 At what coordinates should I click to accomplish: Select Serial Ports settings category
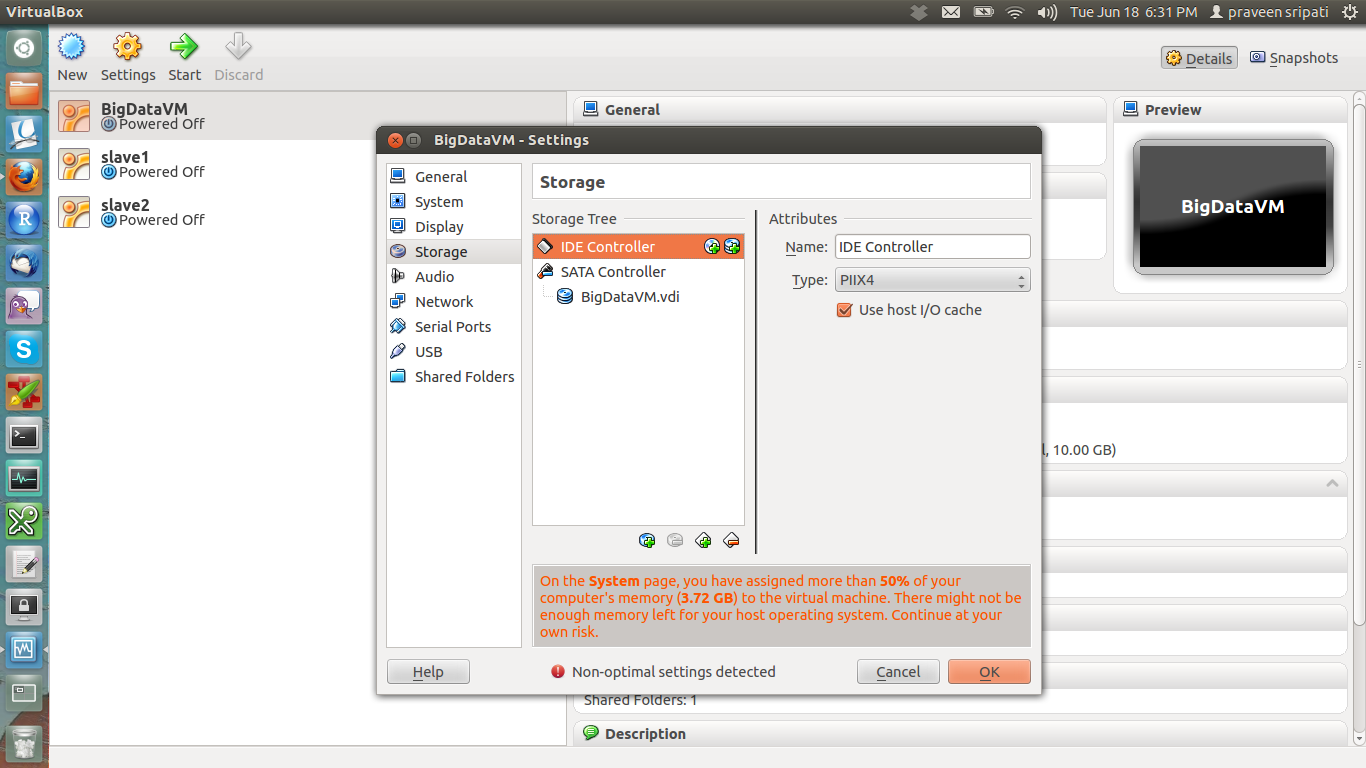(454, 327)
